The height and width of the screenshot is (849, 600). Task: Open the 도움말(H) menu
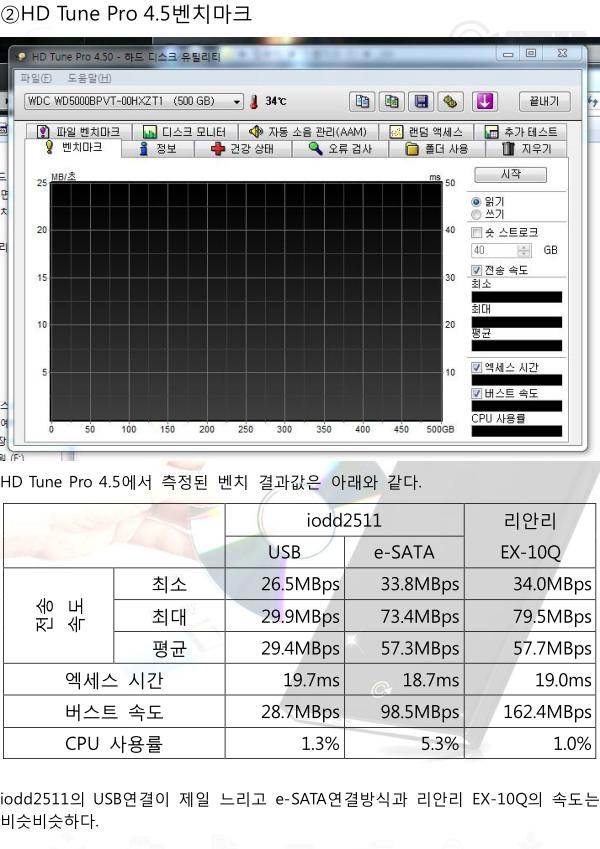pyautogui.click(x=89, y=78)
